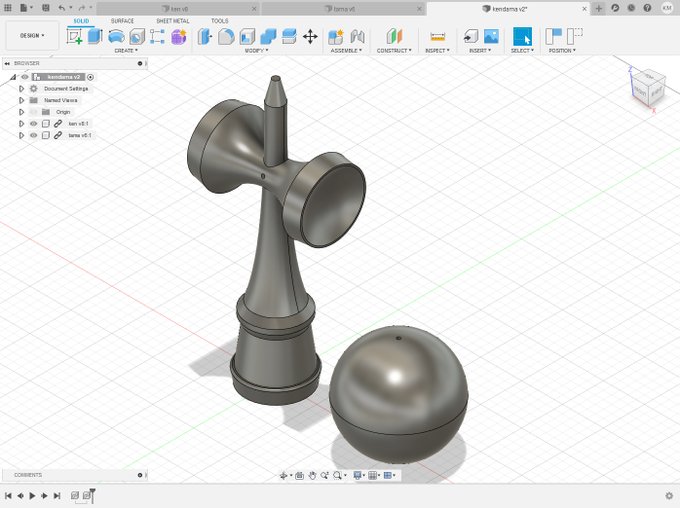Play the design timeline
The height and width of the screenshot is (508, 680).
tap(32, 495)
